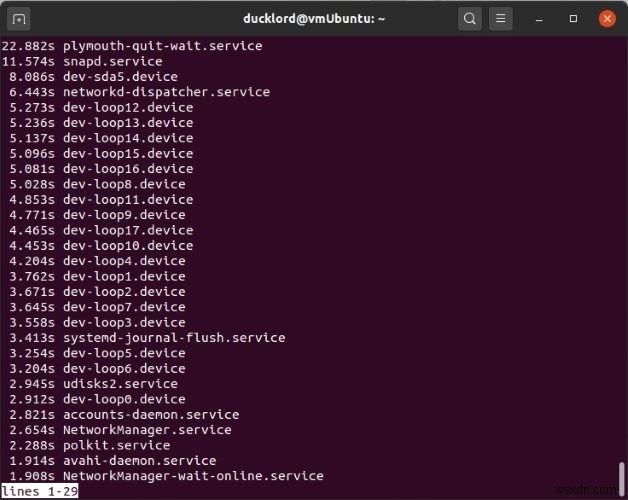Maximize the terminal window
This screenshot has height=500, width=628.
(573, 18)
